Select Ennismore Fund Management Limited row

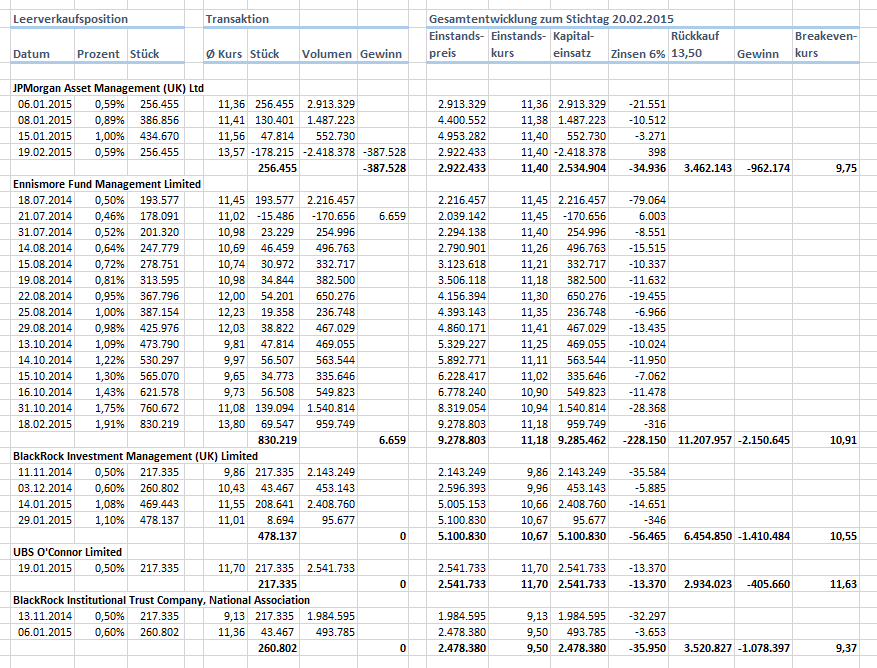[x=107, y=184]
